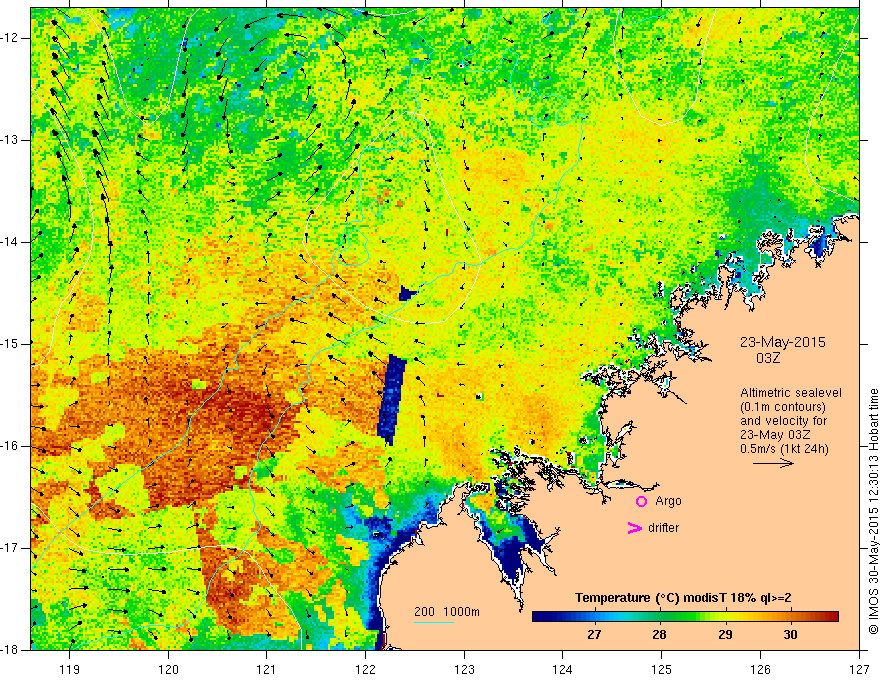Click the "and velocity for" text line

[x=783, y=421]
